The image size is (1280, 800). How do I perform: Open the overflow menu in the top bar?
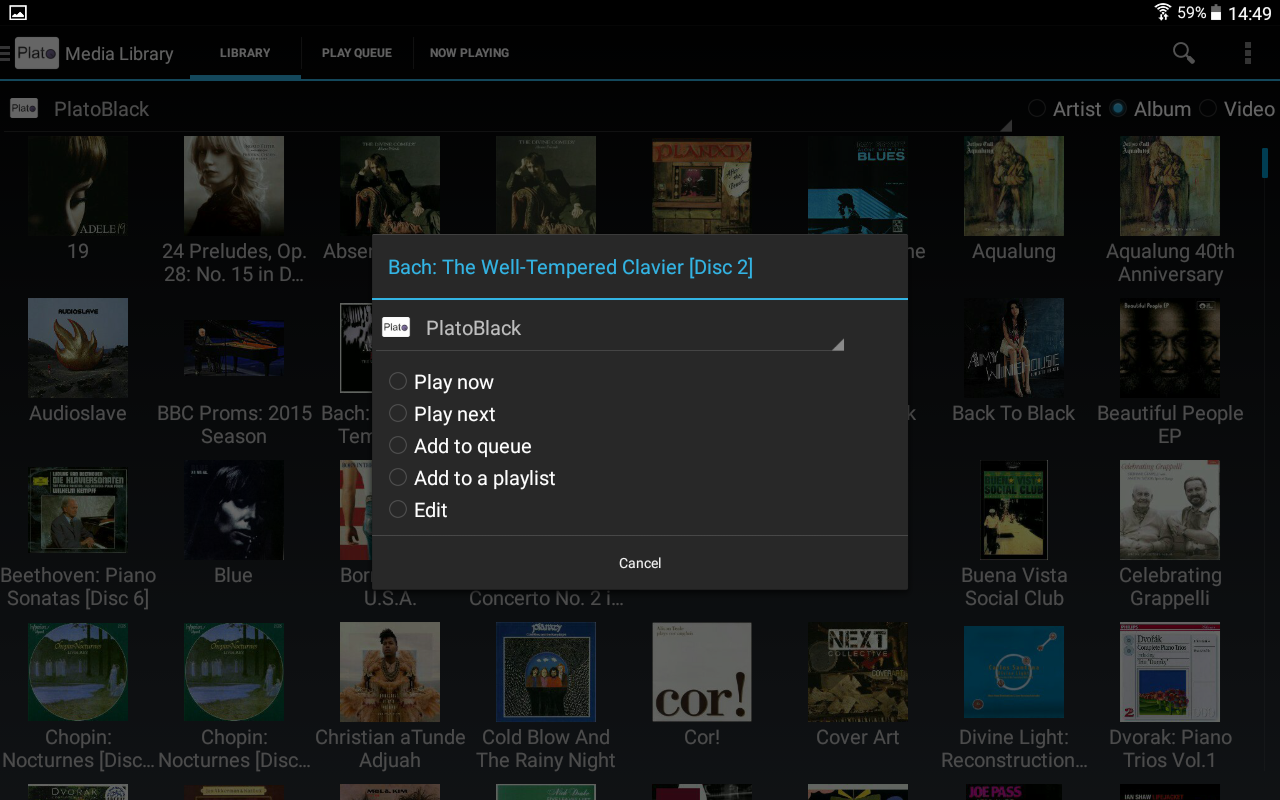point(1248,52)
